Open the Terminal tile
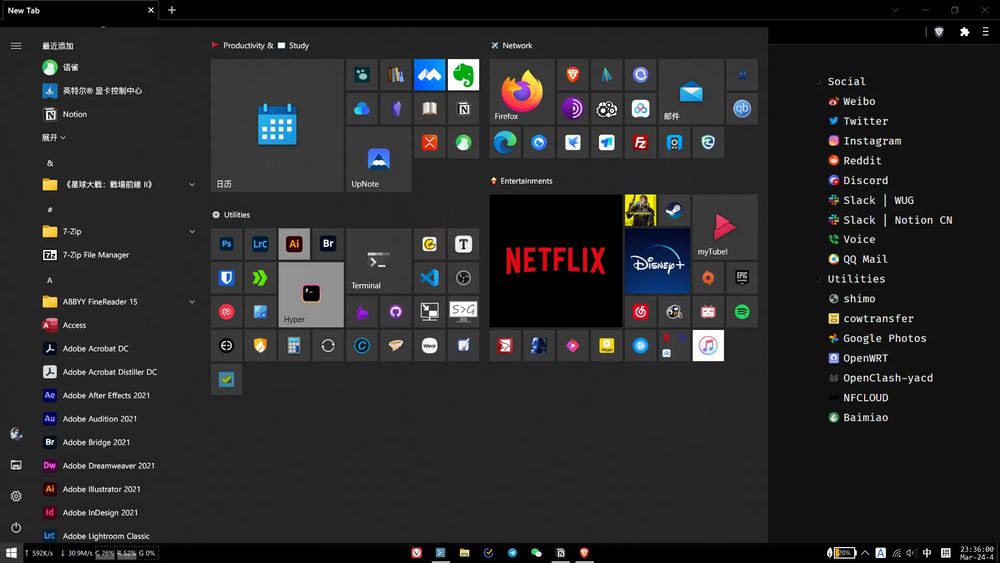Screen dimensions: 1000x563 pos(378,261)
